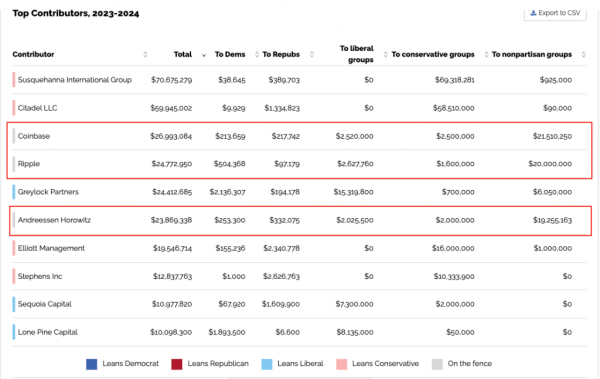Sort by To liberal groups column arrows
The height and width of the screenshot is (379, 600).
tap(385, 54)
